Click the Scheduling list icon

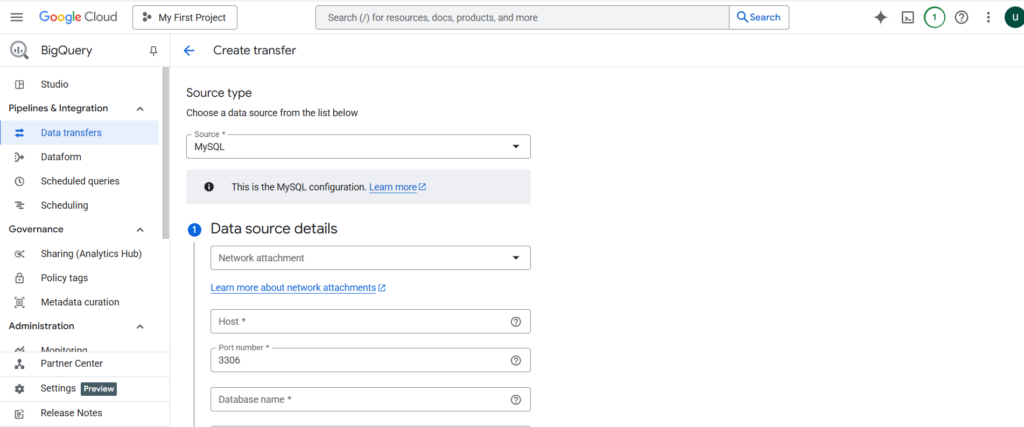20,205
